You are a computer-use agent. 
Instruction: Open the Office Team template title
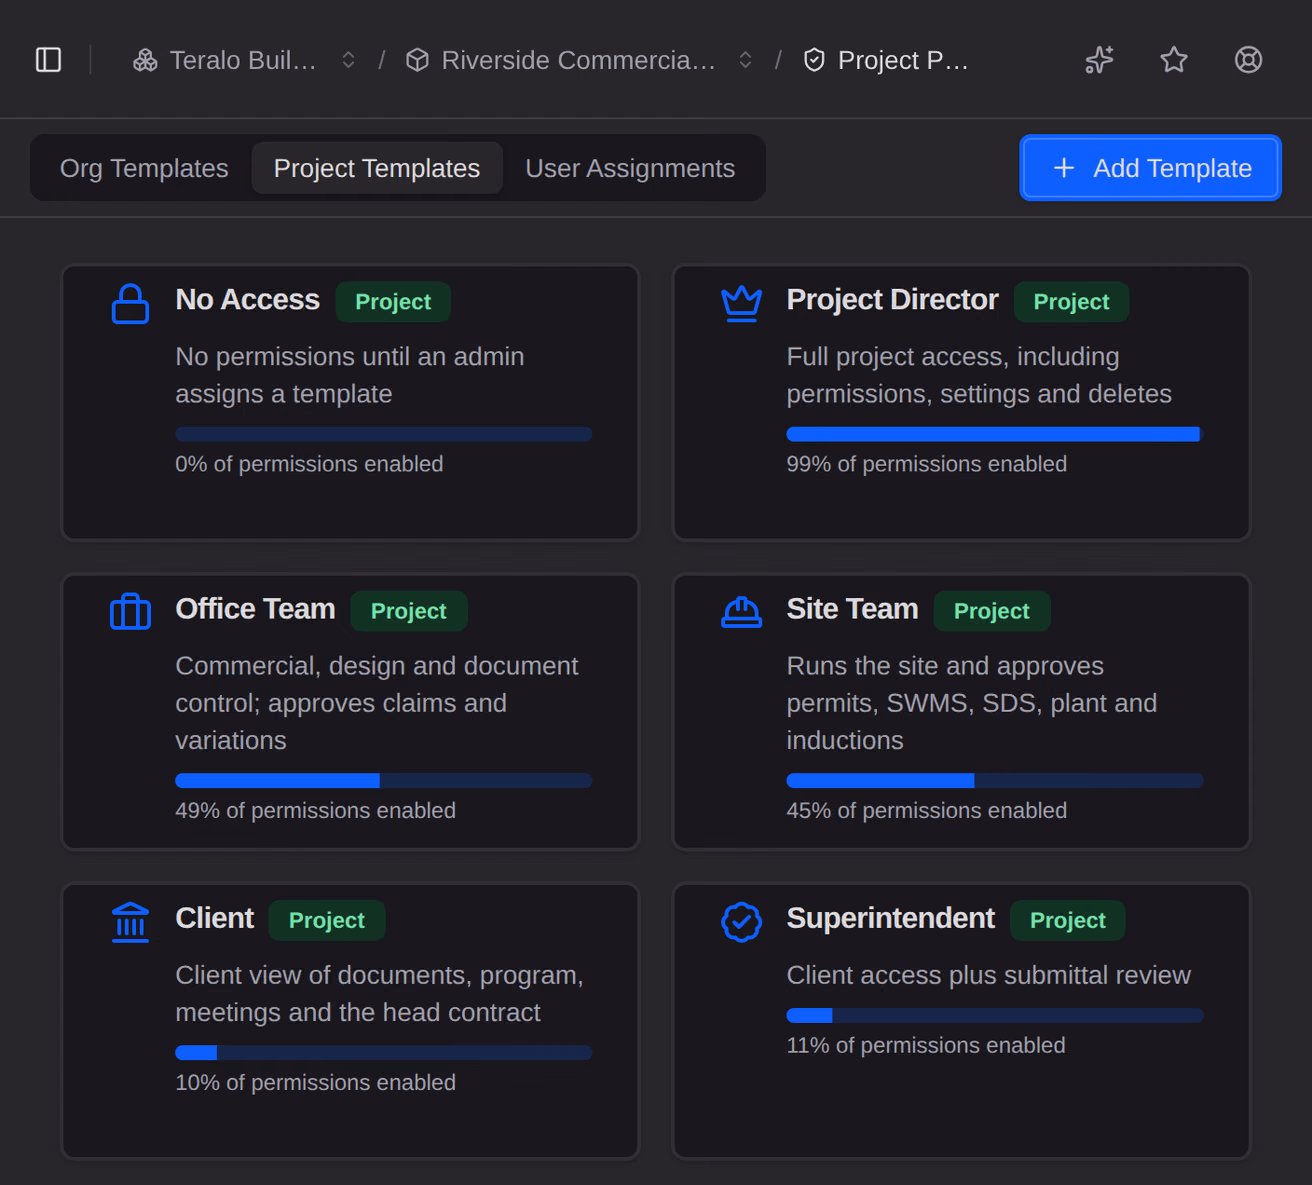tap(255, 609)
